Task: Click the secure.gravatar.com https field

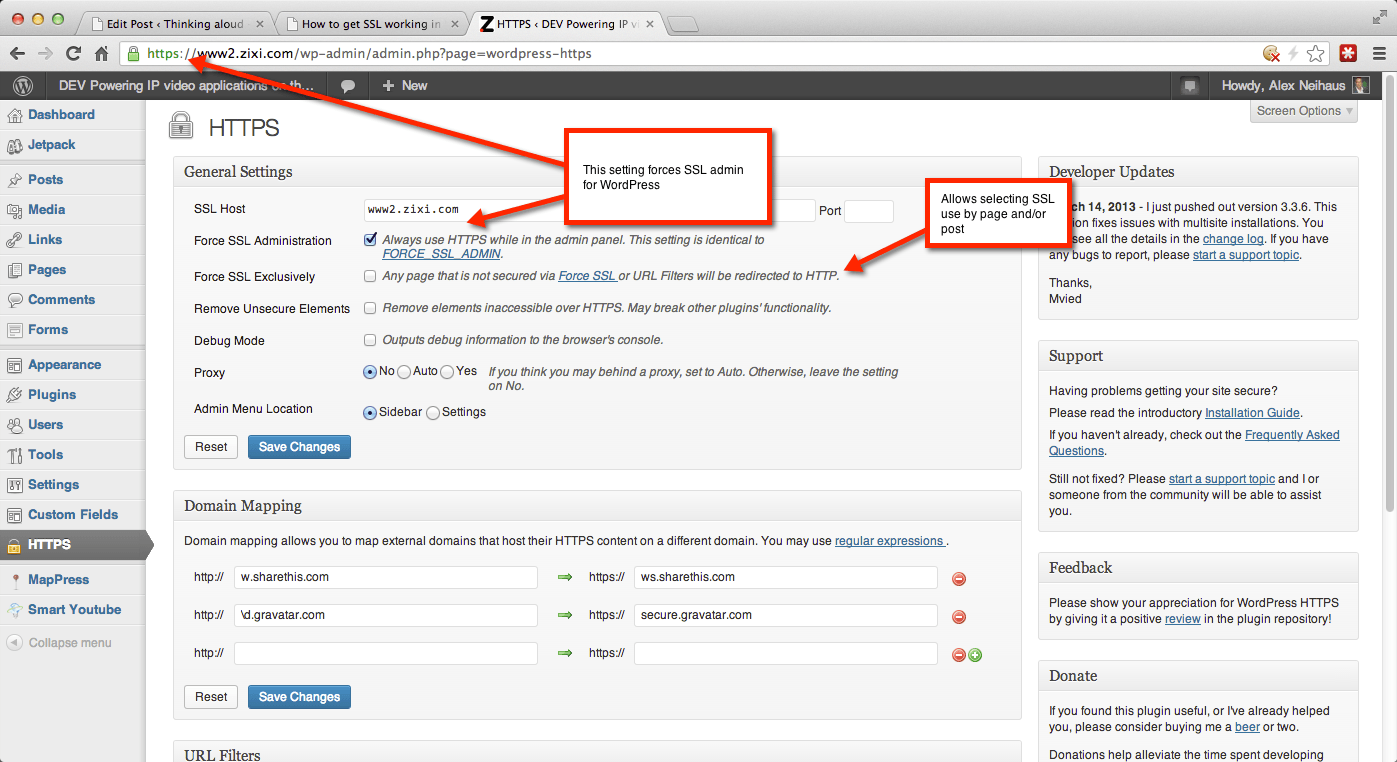Action: (x=786, y=615)
